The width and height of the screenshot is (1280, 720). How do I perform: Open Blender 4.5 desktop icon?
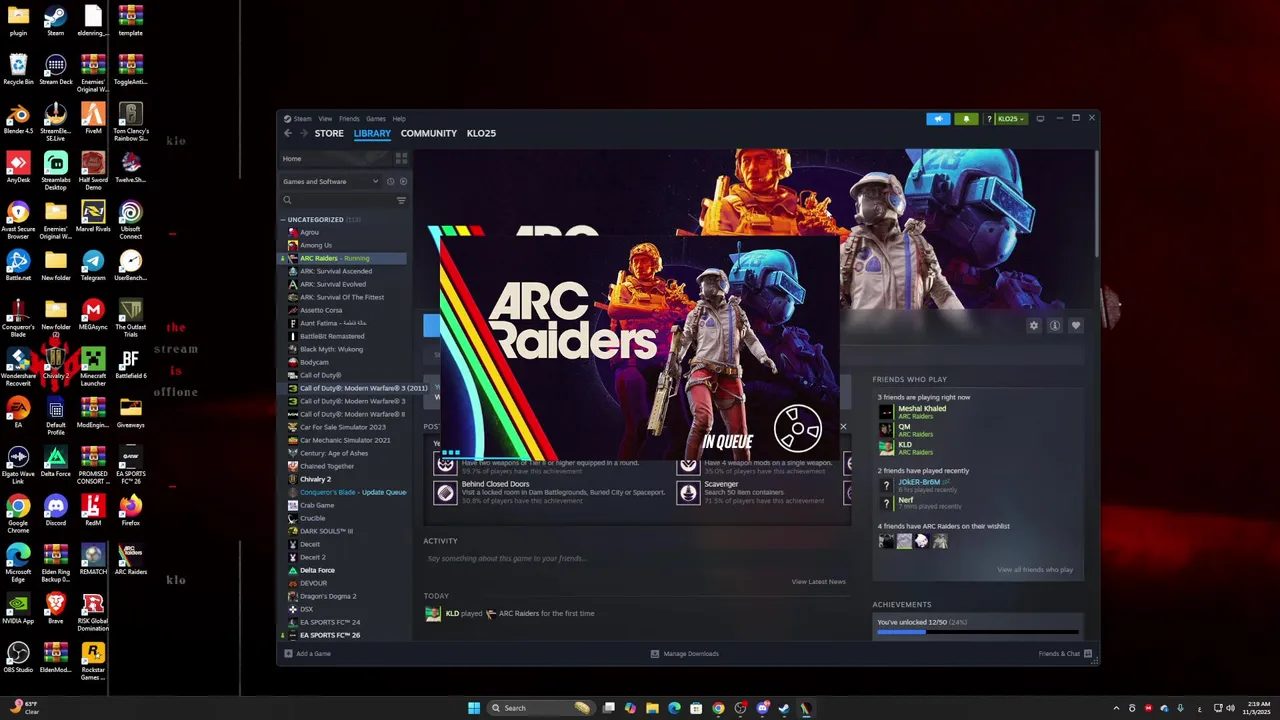pyautogui.click(x=18, y=119)
